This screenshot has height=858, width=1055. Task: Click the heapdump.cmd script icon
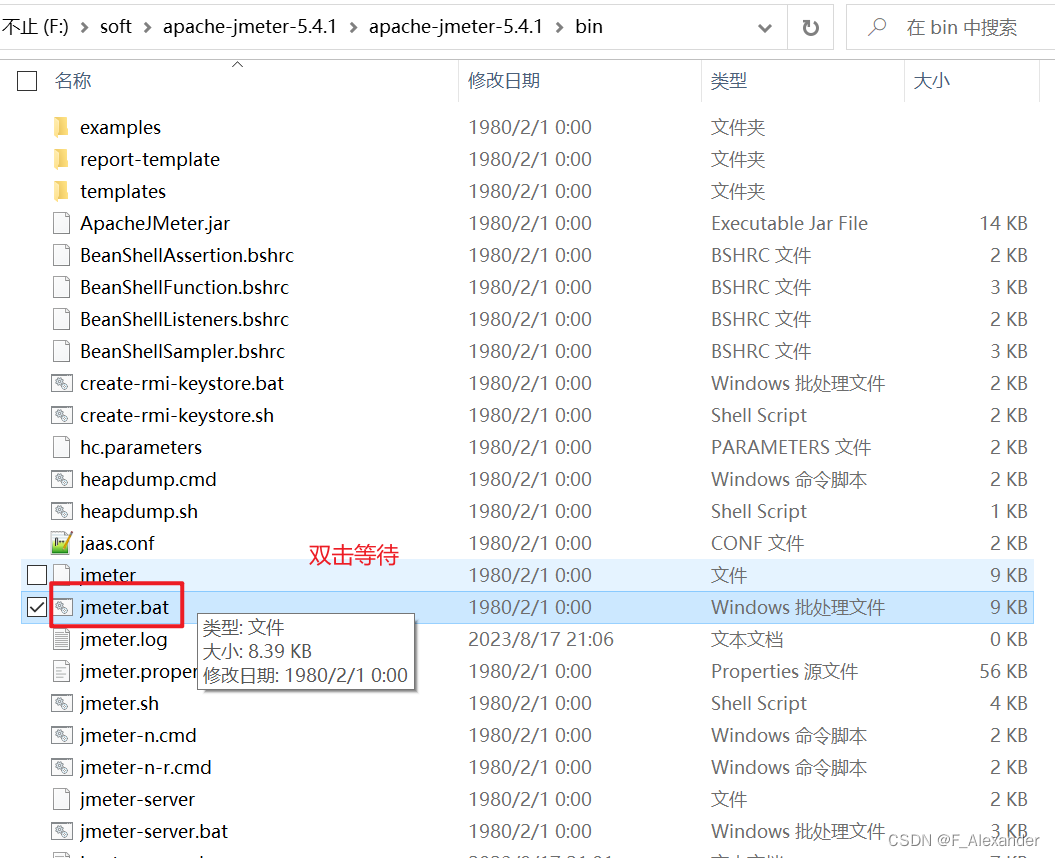click(x=62, y=479)
